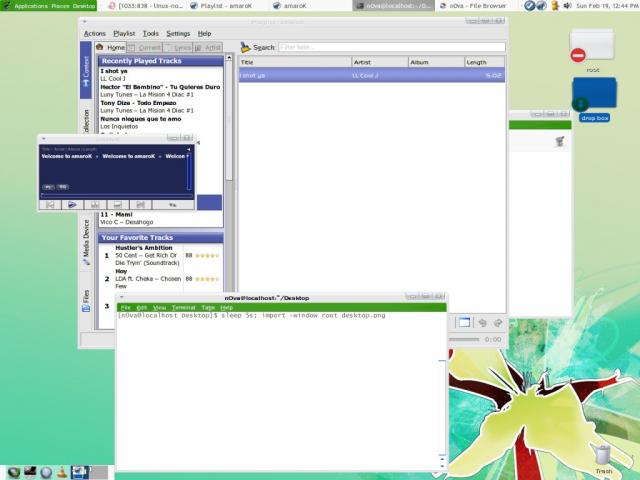
Task: Select the 'I shot ya' playlist row
Action: click(371, 76)
